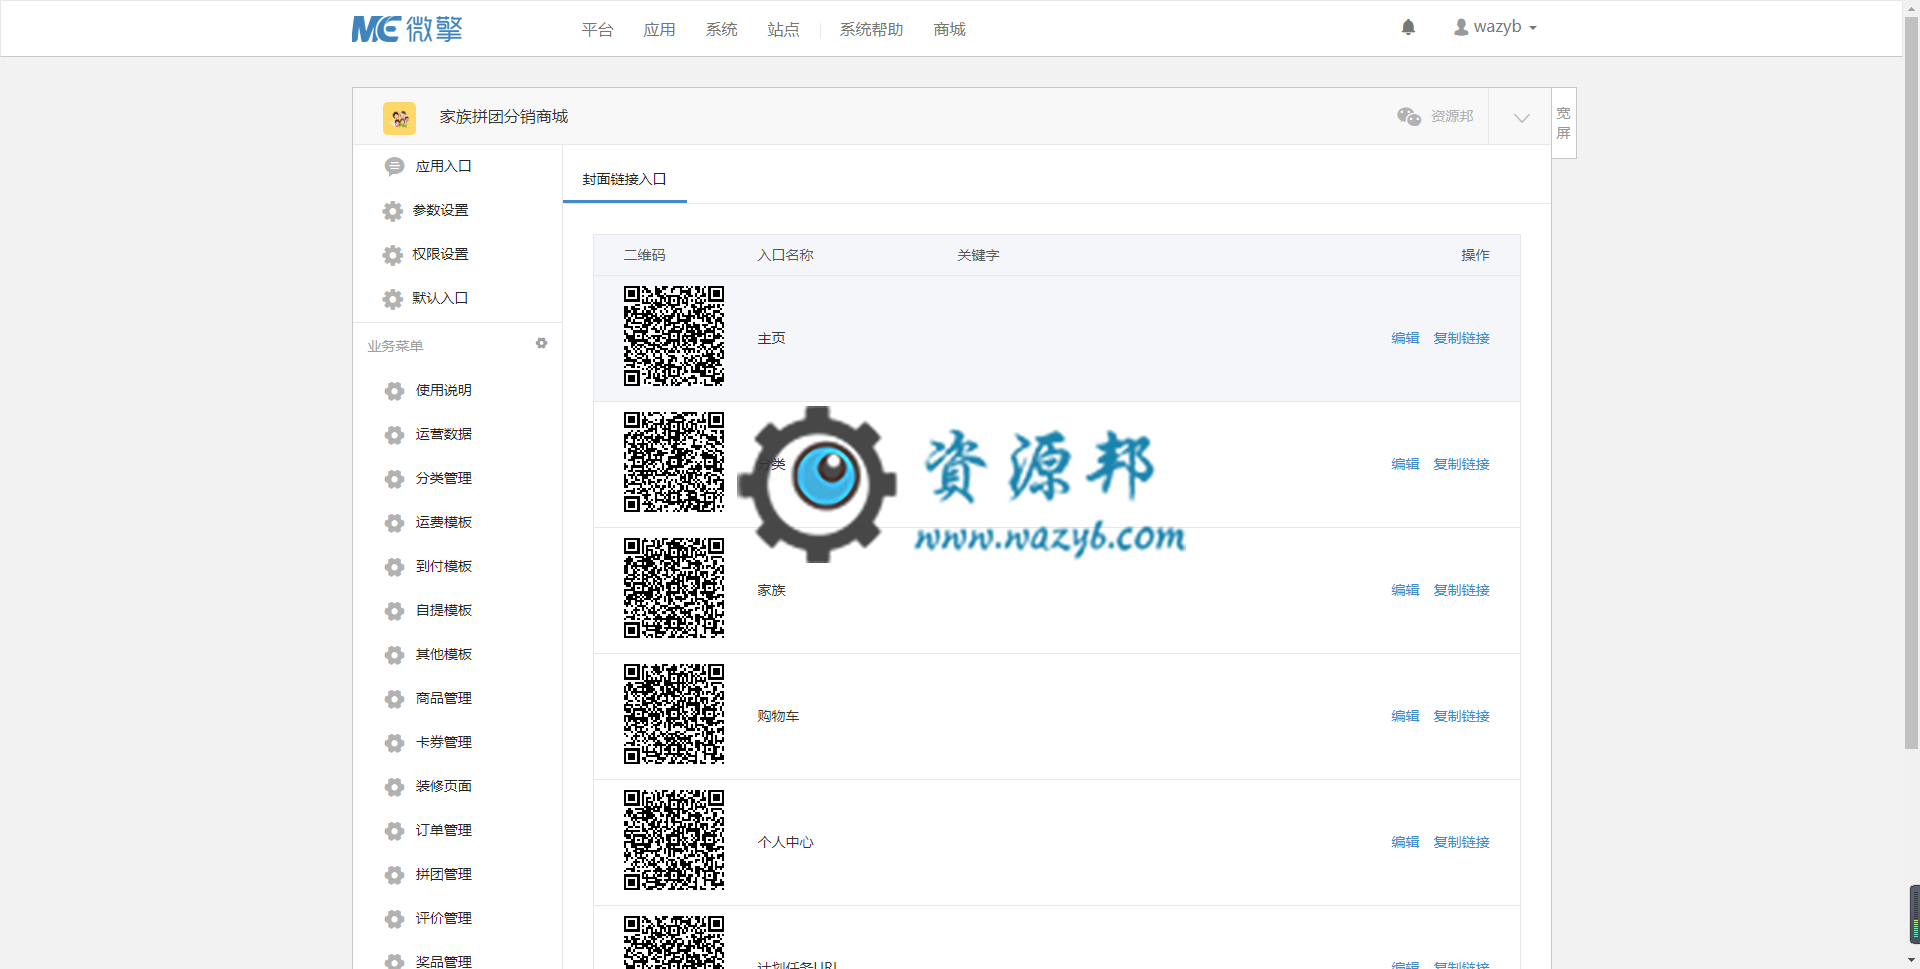Select the 封面链接入口 tab
1920x969 pixels.
[x=625, y=179]
